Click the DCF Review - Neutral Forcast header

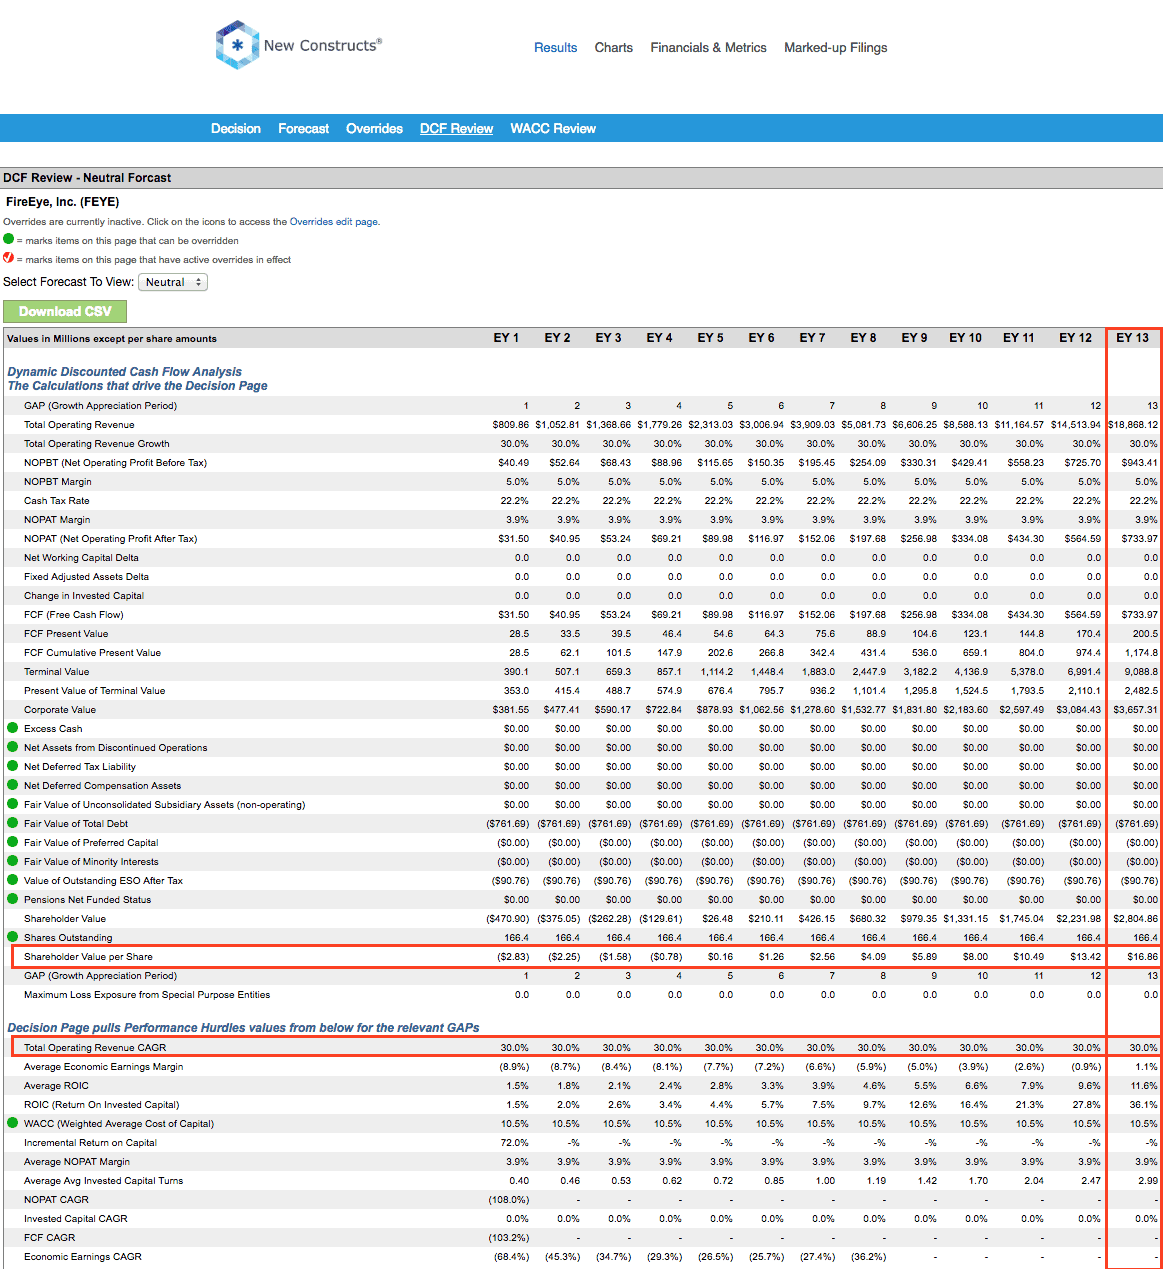tap(87, 178)
